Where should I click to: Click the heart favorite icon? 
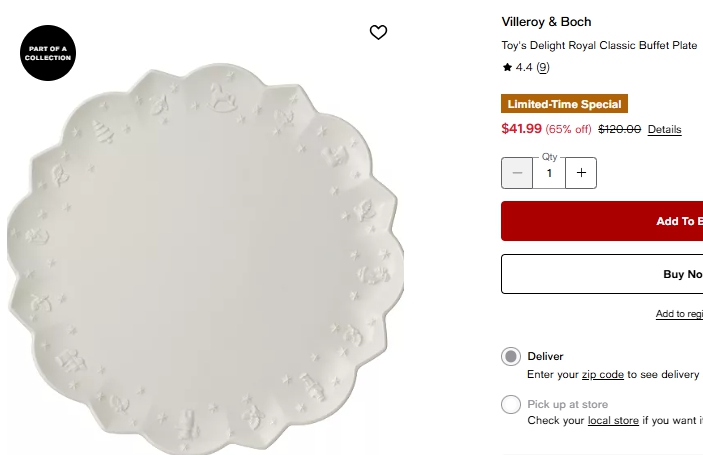(378, 33)
